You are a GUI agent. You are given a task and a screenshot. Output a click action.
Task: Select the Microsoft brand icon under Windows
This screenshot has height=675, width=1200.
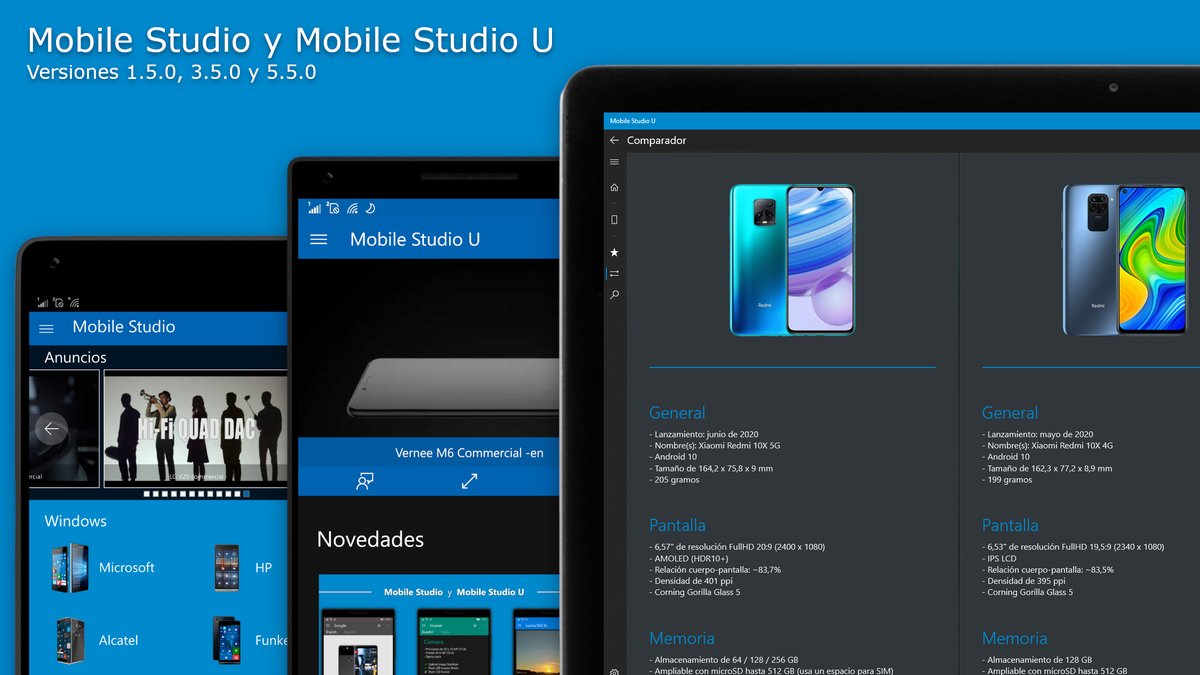[x=69, y=567]
